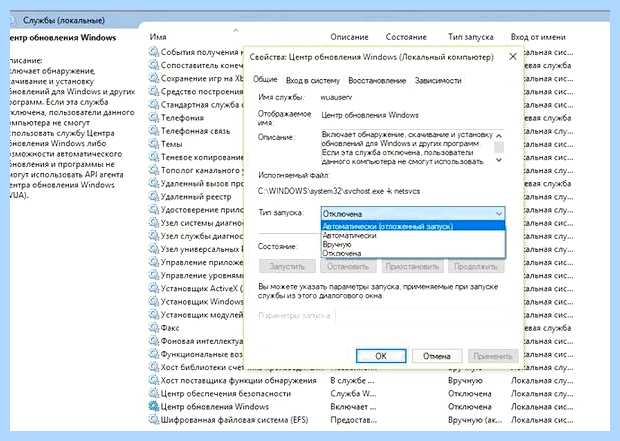The height and width of the screenshot is (441, 620).
Task: Click gear icon of Хост библиотеки счетчика row
Action: [153, 367]
